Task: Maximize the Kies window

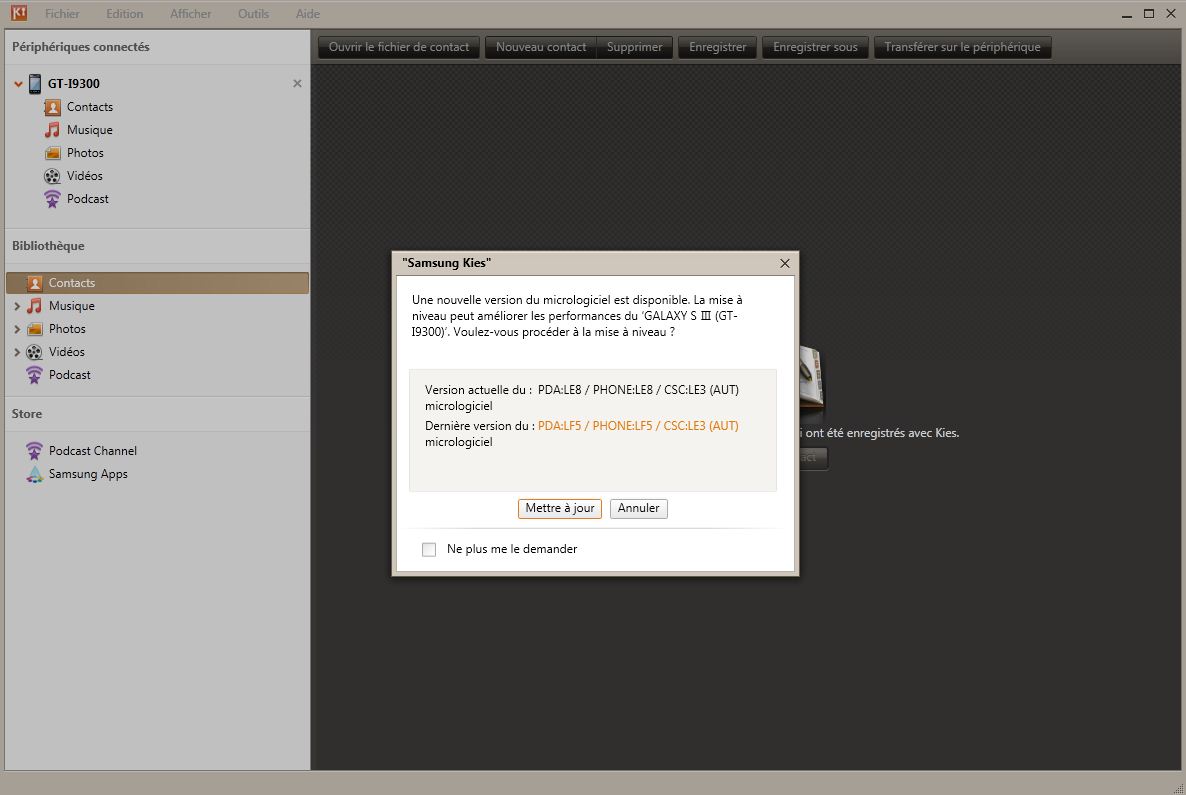Action: (x=1148, y=14)
